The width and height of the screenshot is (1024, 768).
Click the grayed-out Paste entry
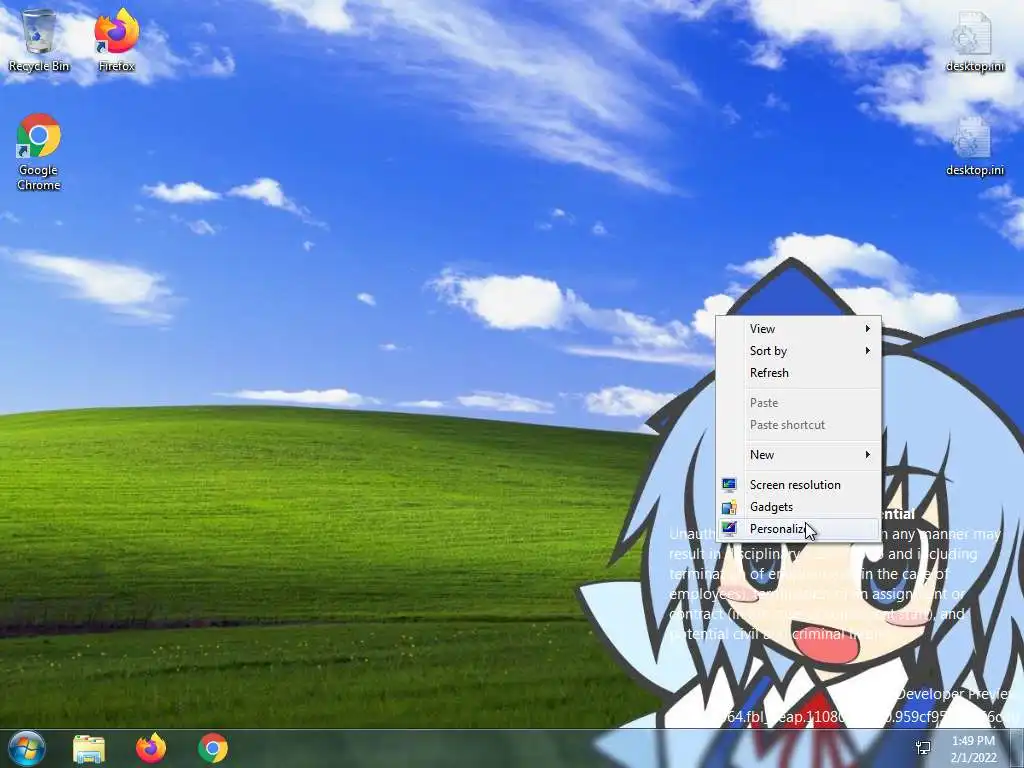tap(799, 403)
